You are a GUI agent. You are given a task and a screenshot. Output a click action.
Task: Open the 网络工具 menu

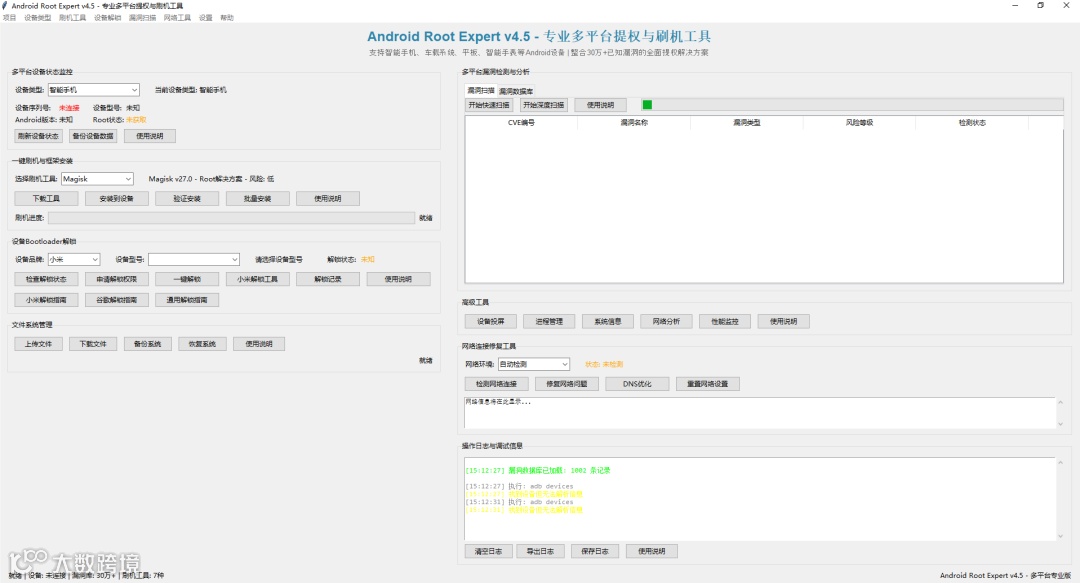(177, 18)
